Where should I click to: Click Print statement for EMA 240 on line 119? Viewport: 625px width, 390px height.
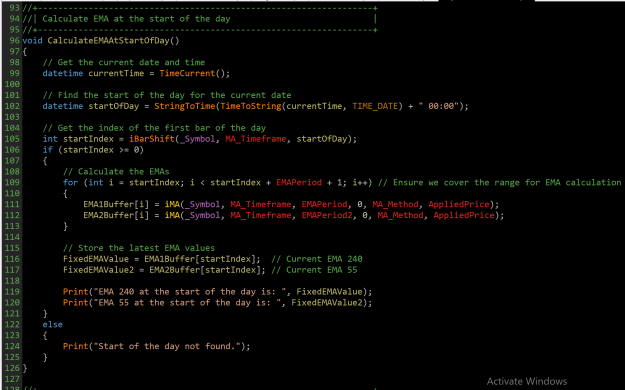pos(218,292)
